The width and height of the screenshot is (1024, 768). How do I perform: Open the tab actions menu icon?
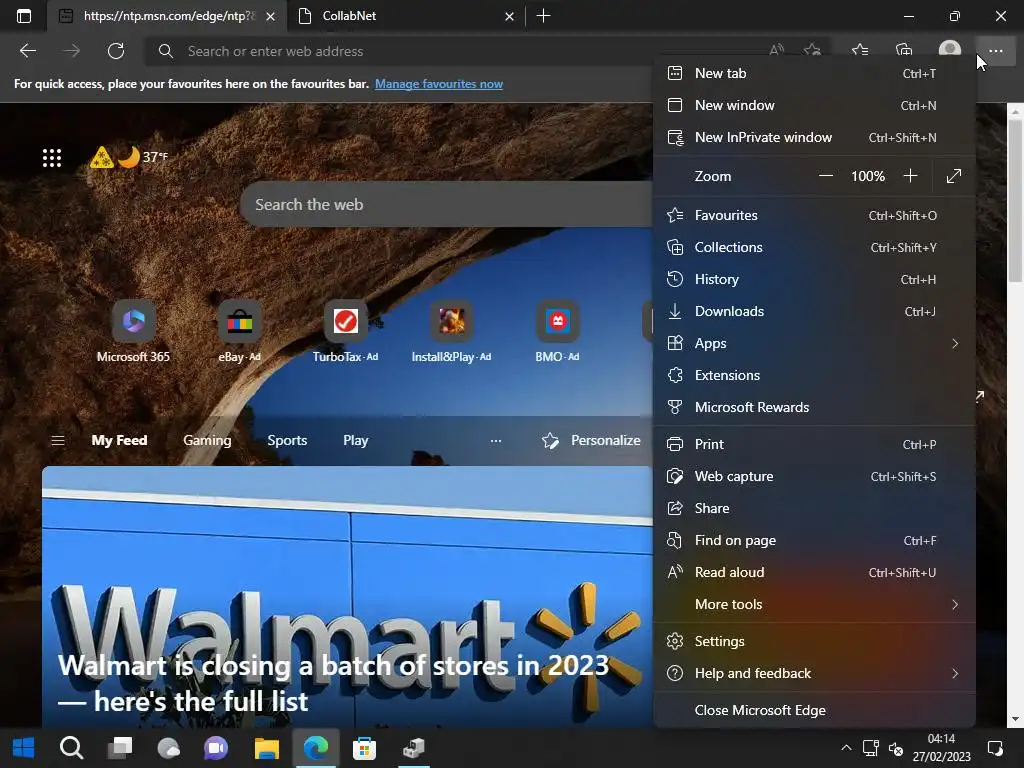pyautogui.click(x=24, y=16)
